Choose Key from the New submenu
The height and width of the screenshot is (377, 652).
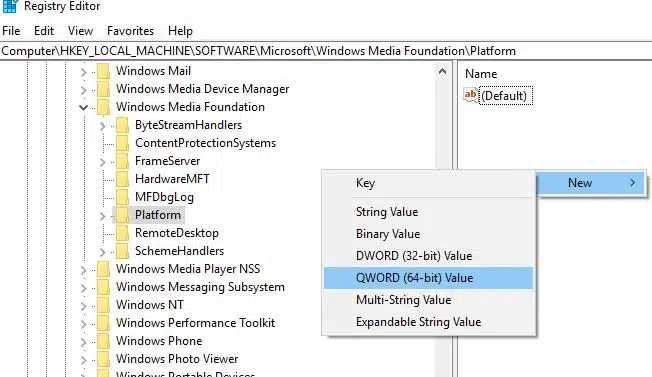[428, 183]
